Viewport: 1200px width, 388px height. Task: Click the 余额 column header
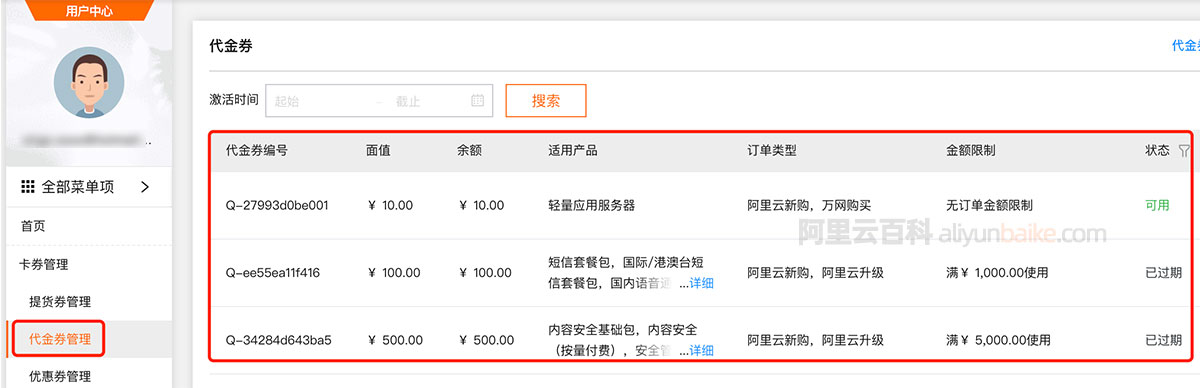pyautogui.click(x=469, y=151)
